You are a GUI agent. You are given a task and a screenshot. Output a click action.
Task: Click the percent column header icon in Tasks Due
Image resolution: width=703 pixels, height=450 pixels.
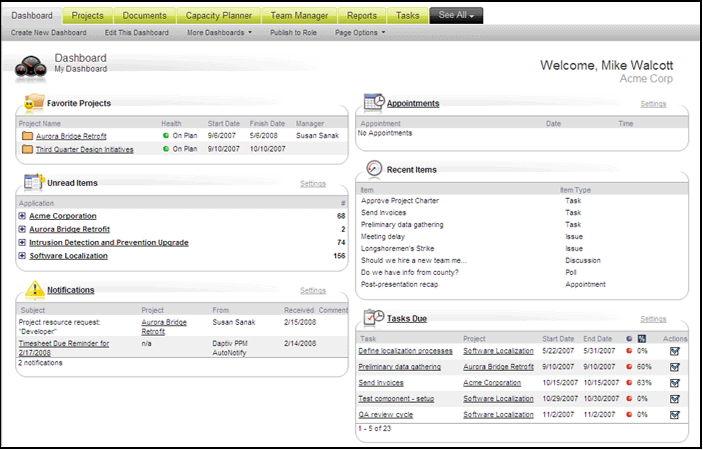click(642, 339)
